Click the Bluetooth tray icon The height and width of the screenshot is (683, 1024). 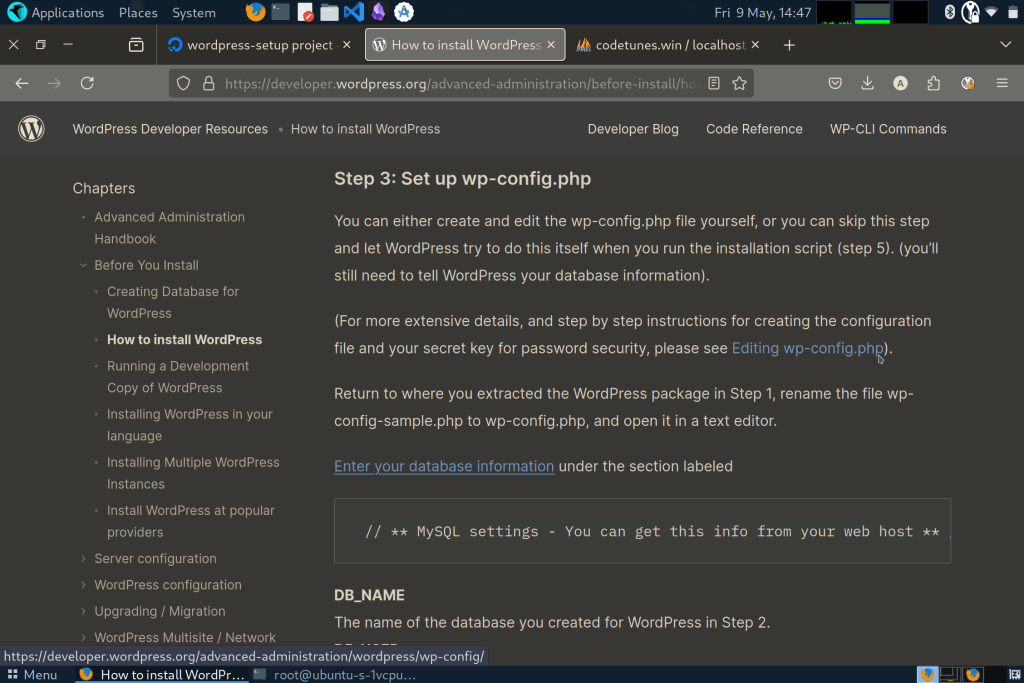click(950, 12)
